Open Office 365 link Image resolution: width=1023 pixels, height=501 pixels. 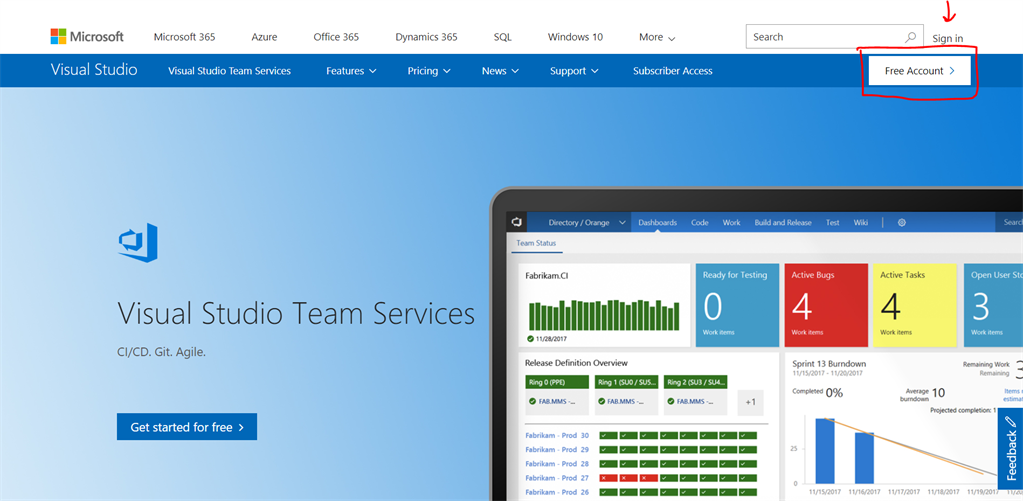336,37
